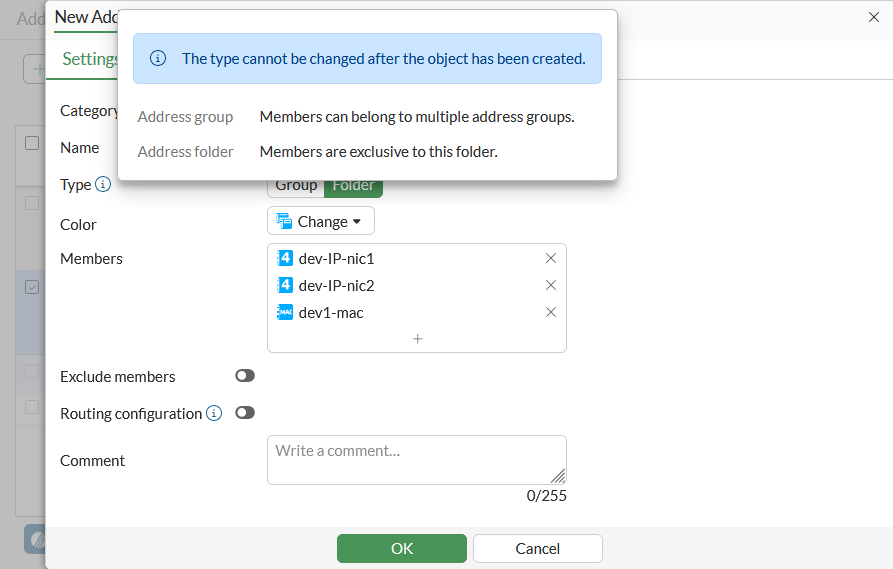Click into the comment text field
This screenshot has width=893, height=569.
416,459
